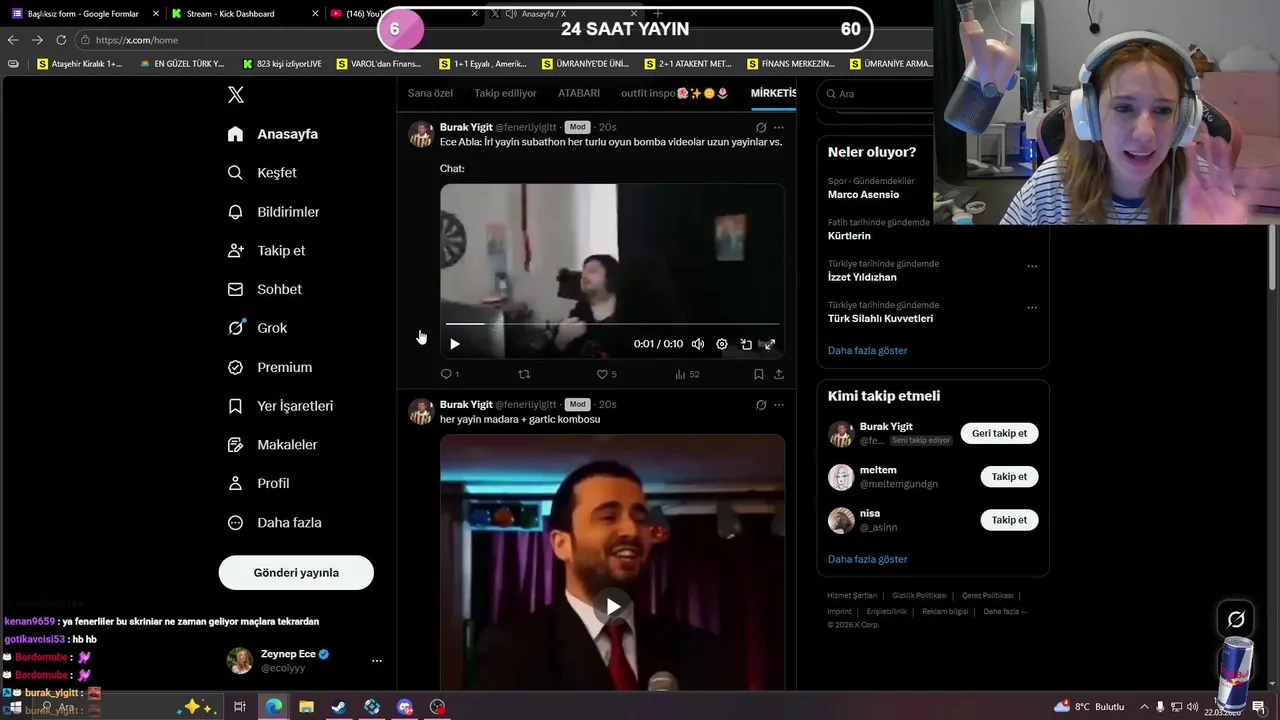1280x720 pixels.
Task: Open Windows Task View on taskbar
Action: 240,706
